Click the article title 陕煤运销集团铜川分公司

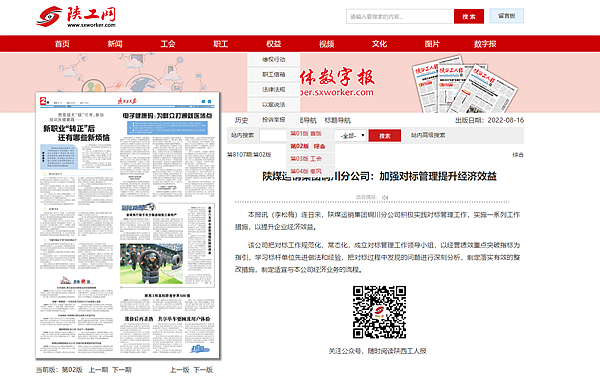[x=379, y=176]
